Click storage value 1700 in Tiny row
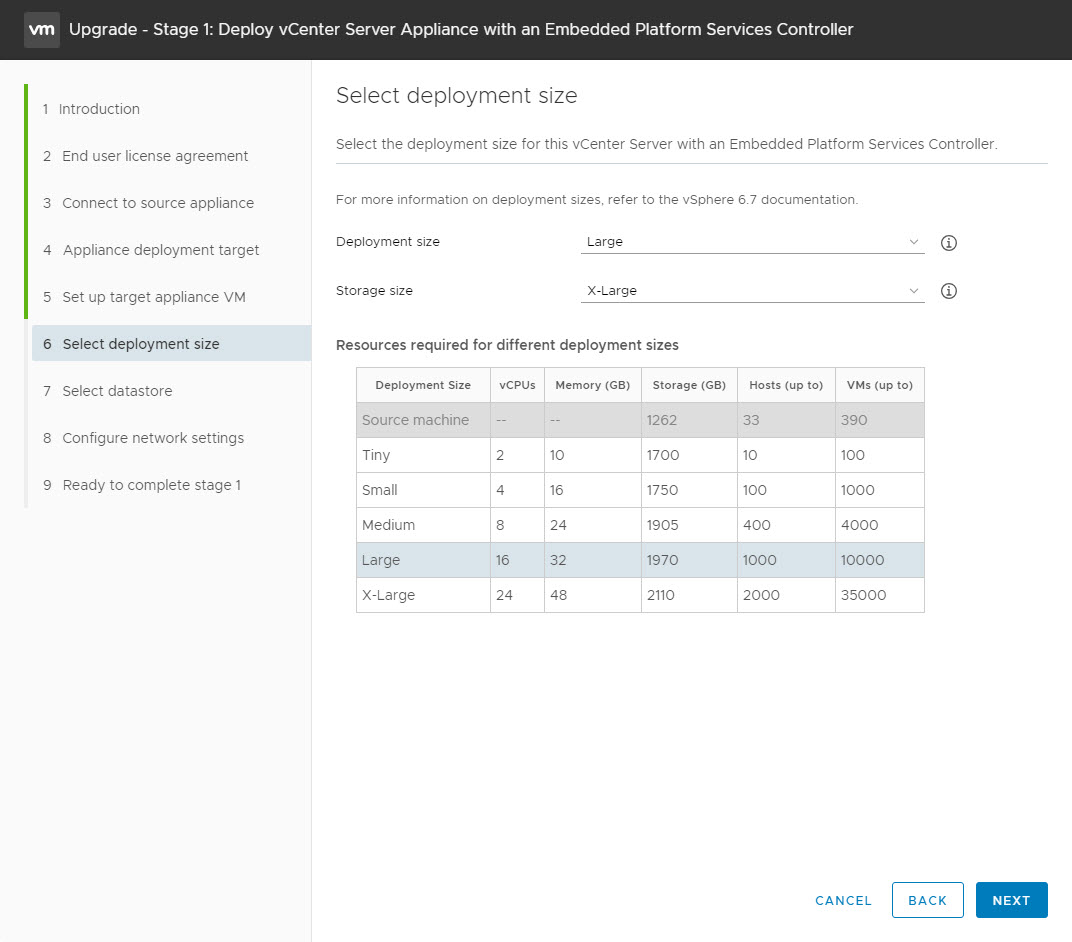 pyautogui.click(x=662, y=455)
